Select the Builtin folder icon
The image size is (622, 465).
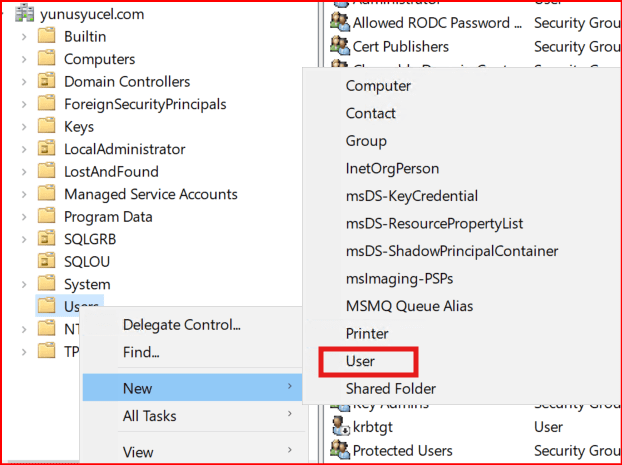click(x=46, y=37)
